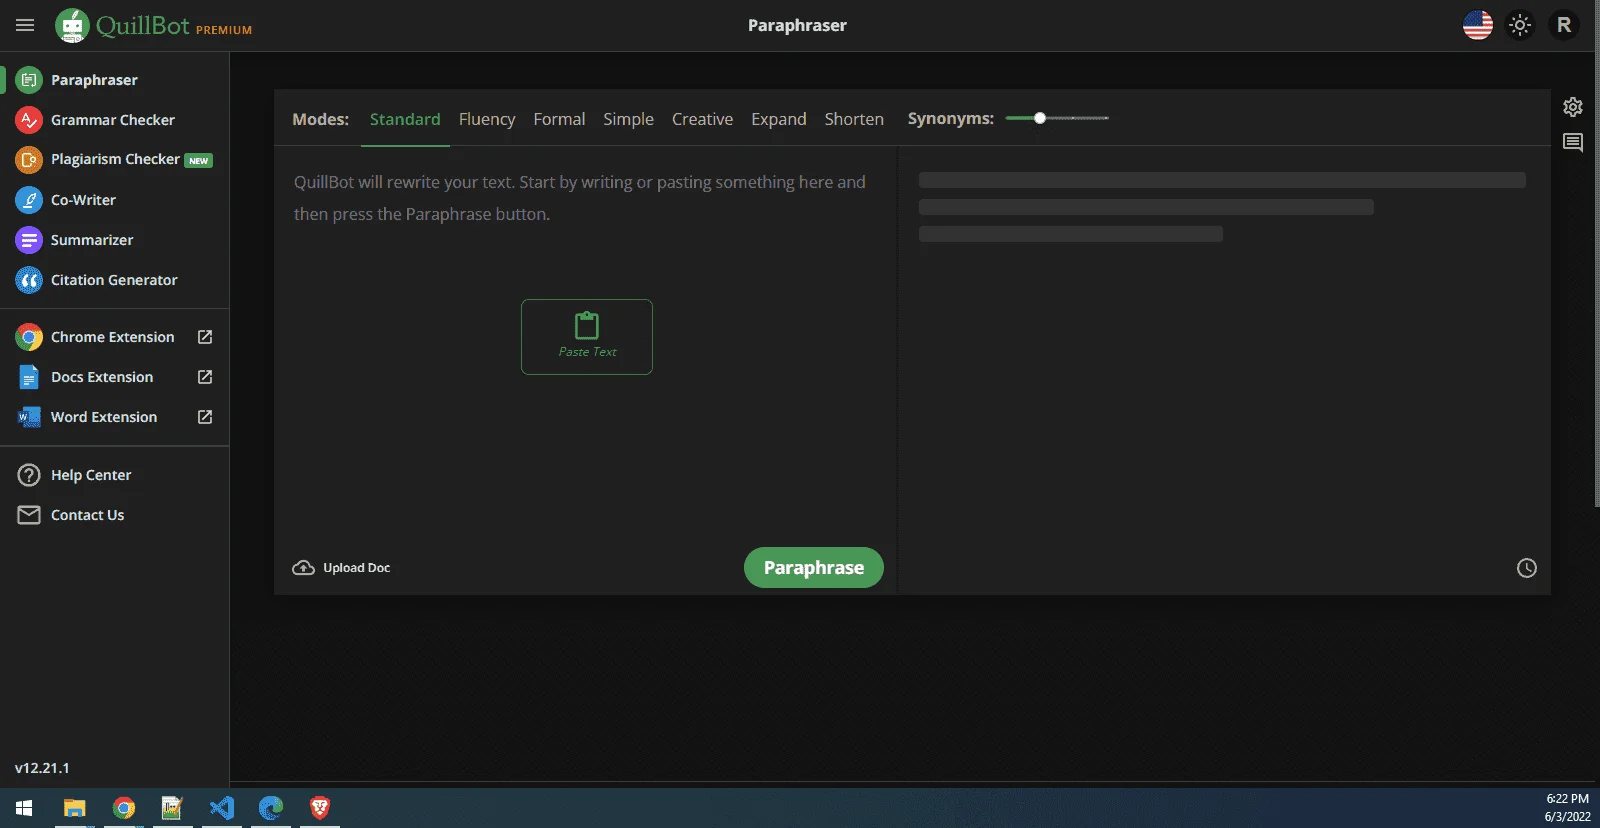This screenshot has height=828, width=1600.
Task: Open paraphraser settings gear icon
Action: 1573,107
